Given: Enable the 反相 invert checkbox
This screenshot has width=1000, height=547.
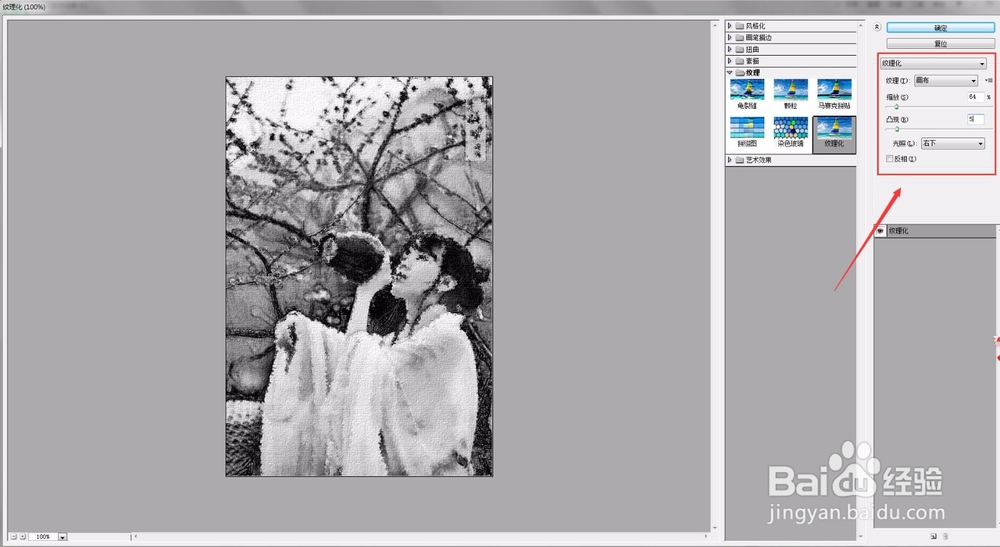Looking at the screenshot, I should point(889,159).
